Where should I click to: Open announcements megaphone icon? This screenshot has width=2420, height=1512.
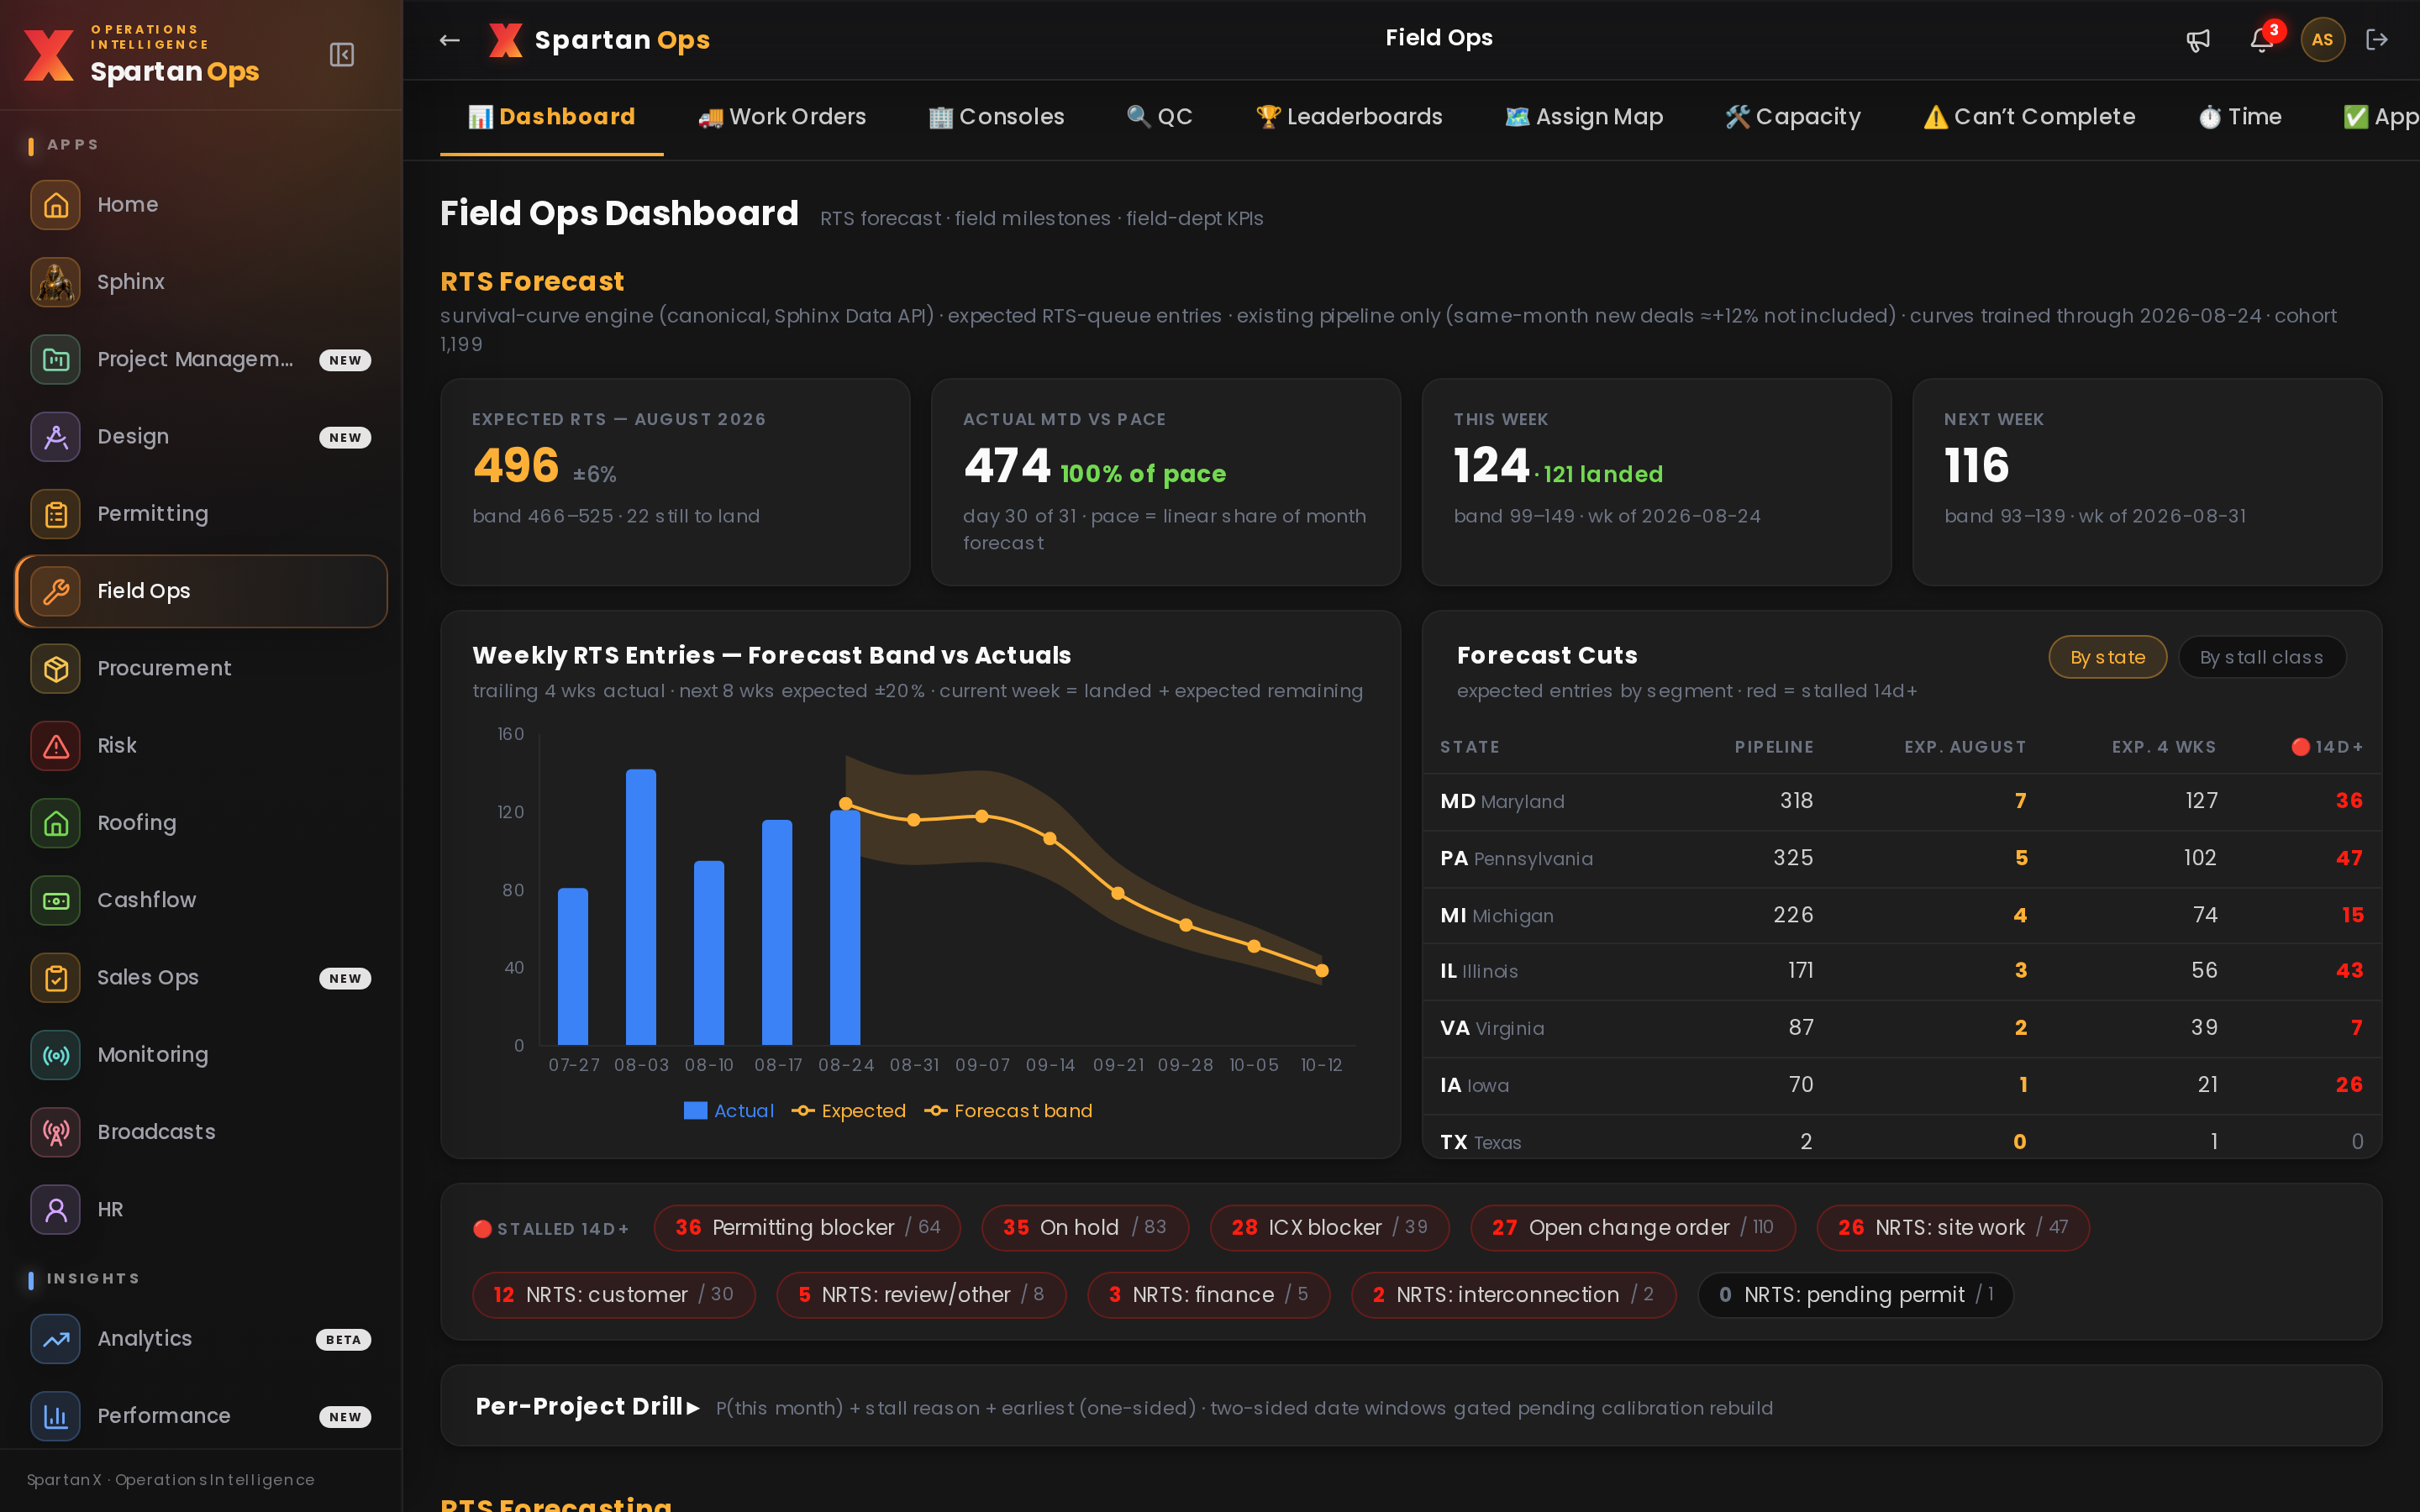(2198, 40)
